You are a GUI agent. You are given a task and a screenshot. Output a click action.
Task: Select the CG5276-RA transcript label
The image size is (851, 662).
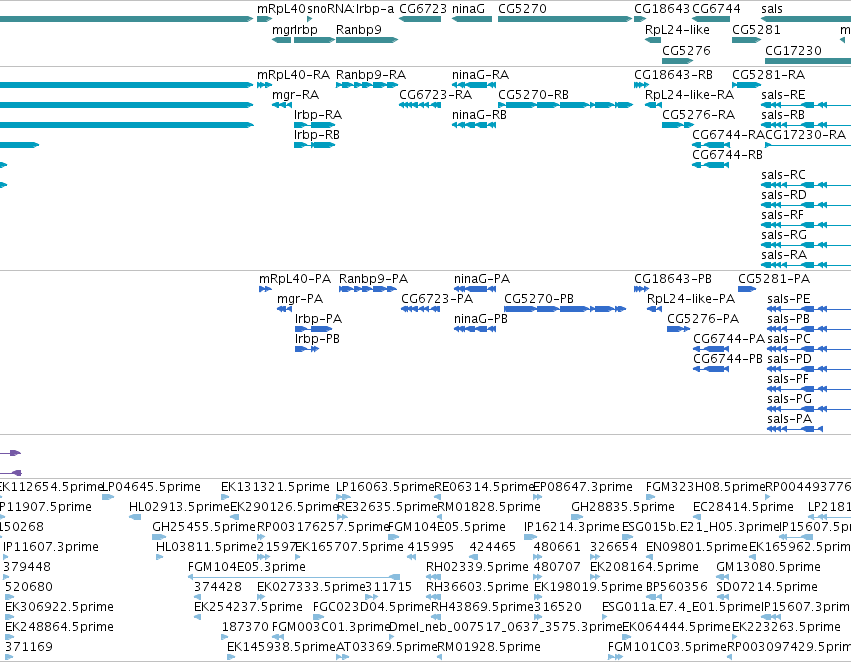click(x=698, y=114)
